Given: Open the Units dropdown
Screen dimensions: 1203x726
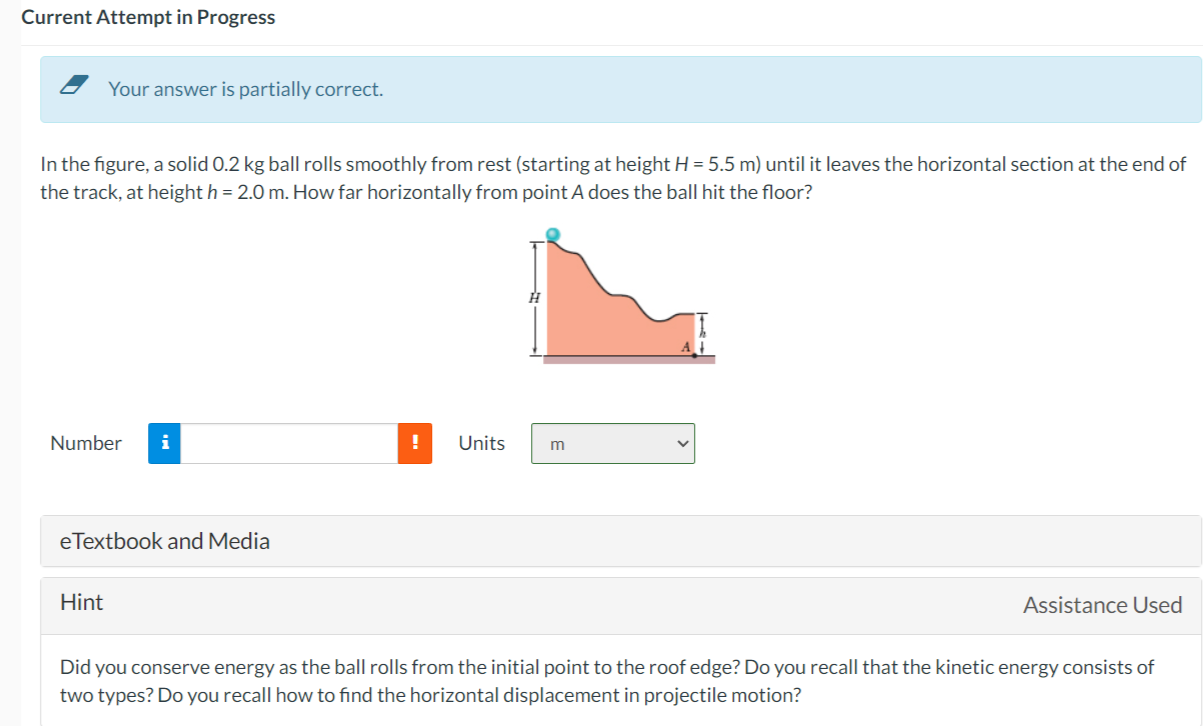Looking at the screenshot, I should pyautogui.click(x=612, y=443).
